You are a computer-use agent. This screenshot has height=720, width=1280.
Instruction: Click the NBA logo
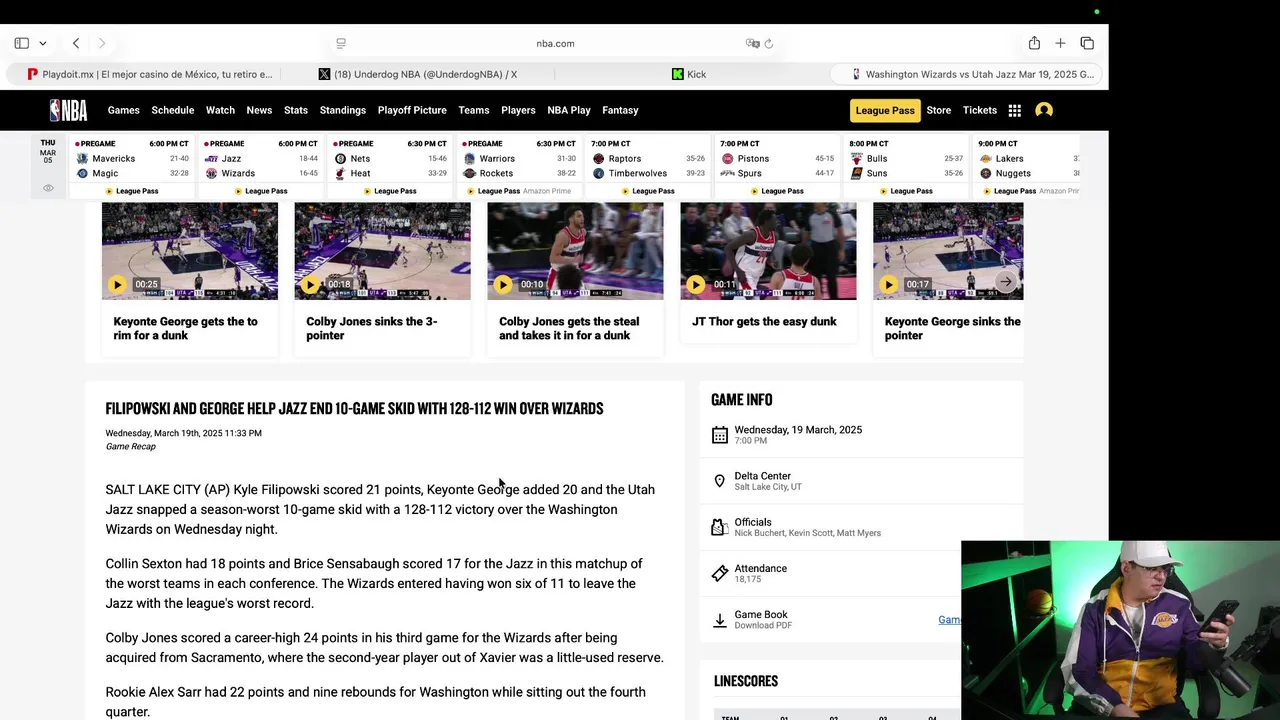pyautogui.click(x=68, y=110)
